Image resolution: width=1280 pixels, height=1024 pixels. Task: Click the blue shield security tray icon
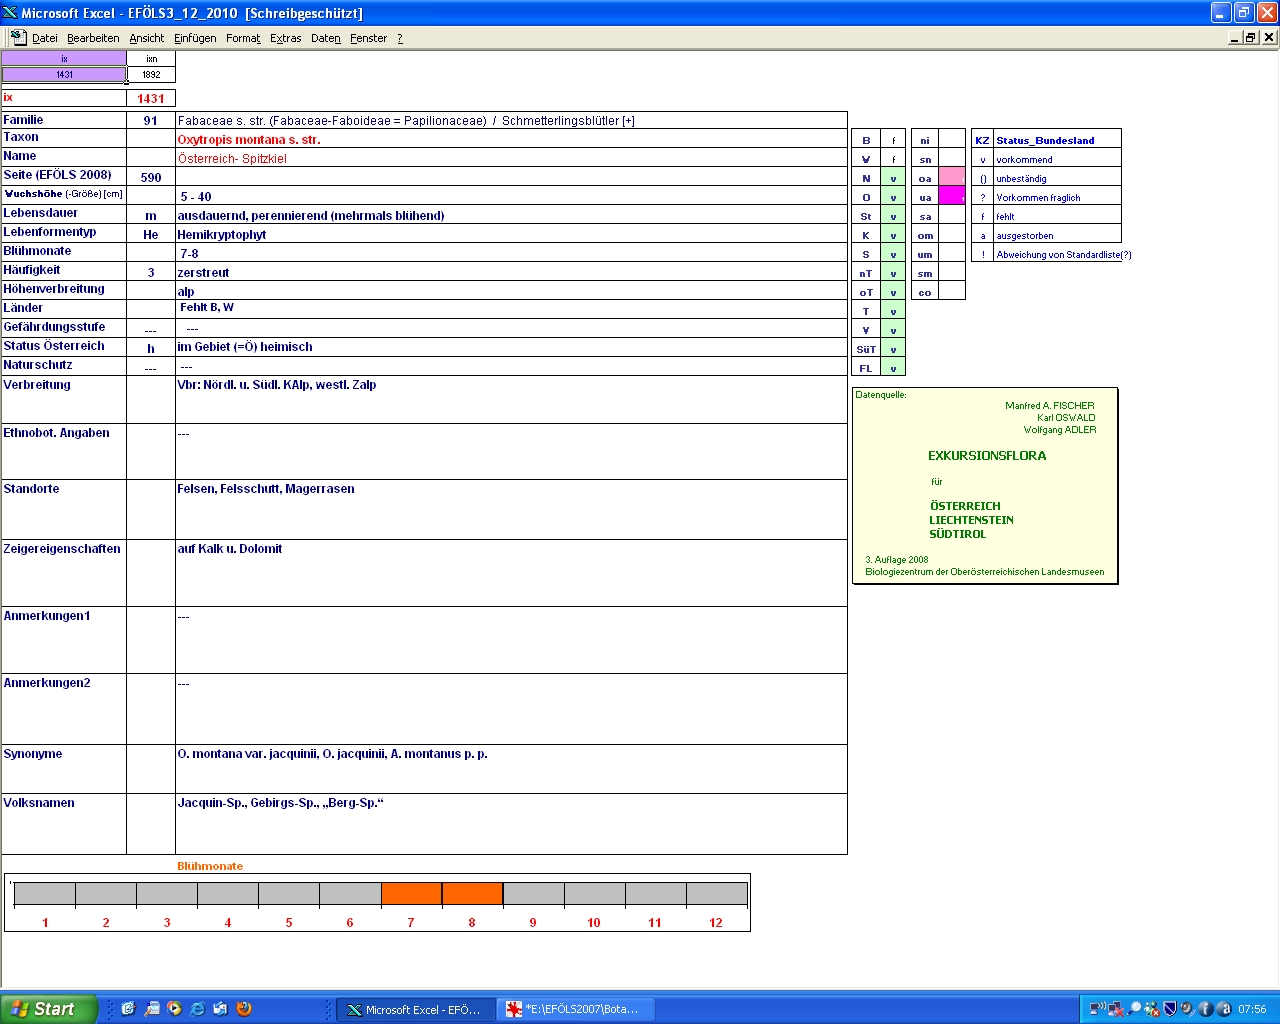(x=1169, y=1009)
